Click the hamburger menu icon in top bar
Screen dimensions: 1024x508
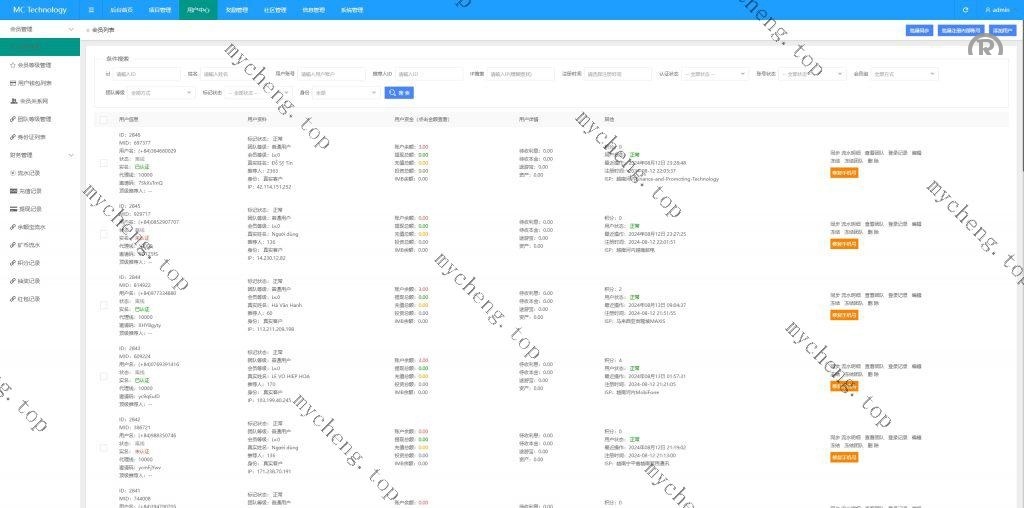click(91, 10)
